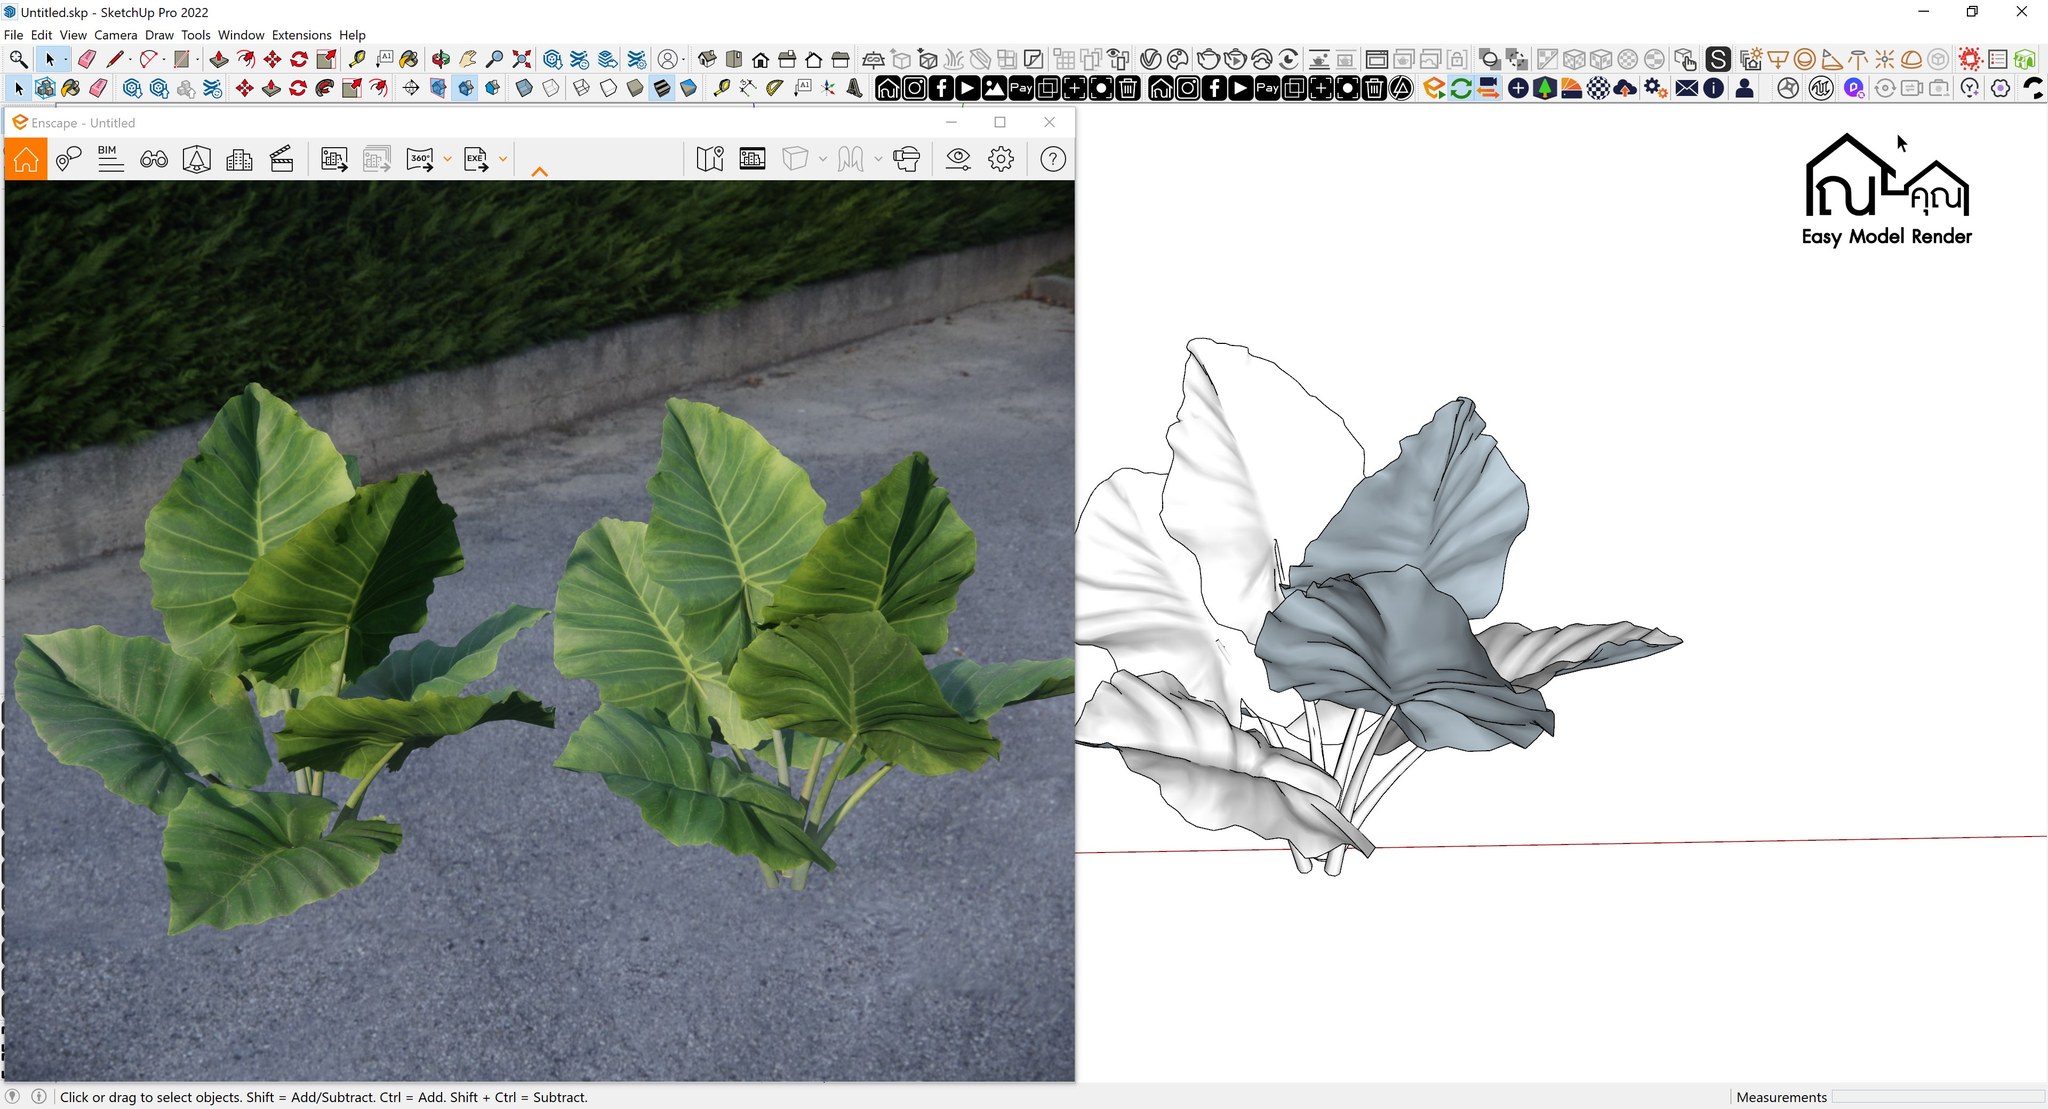The width and height of the screenshot is (2048, 1109).
Task: Click Enscape live updates sync icon
Action: pos(1461,89)
